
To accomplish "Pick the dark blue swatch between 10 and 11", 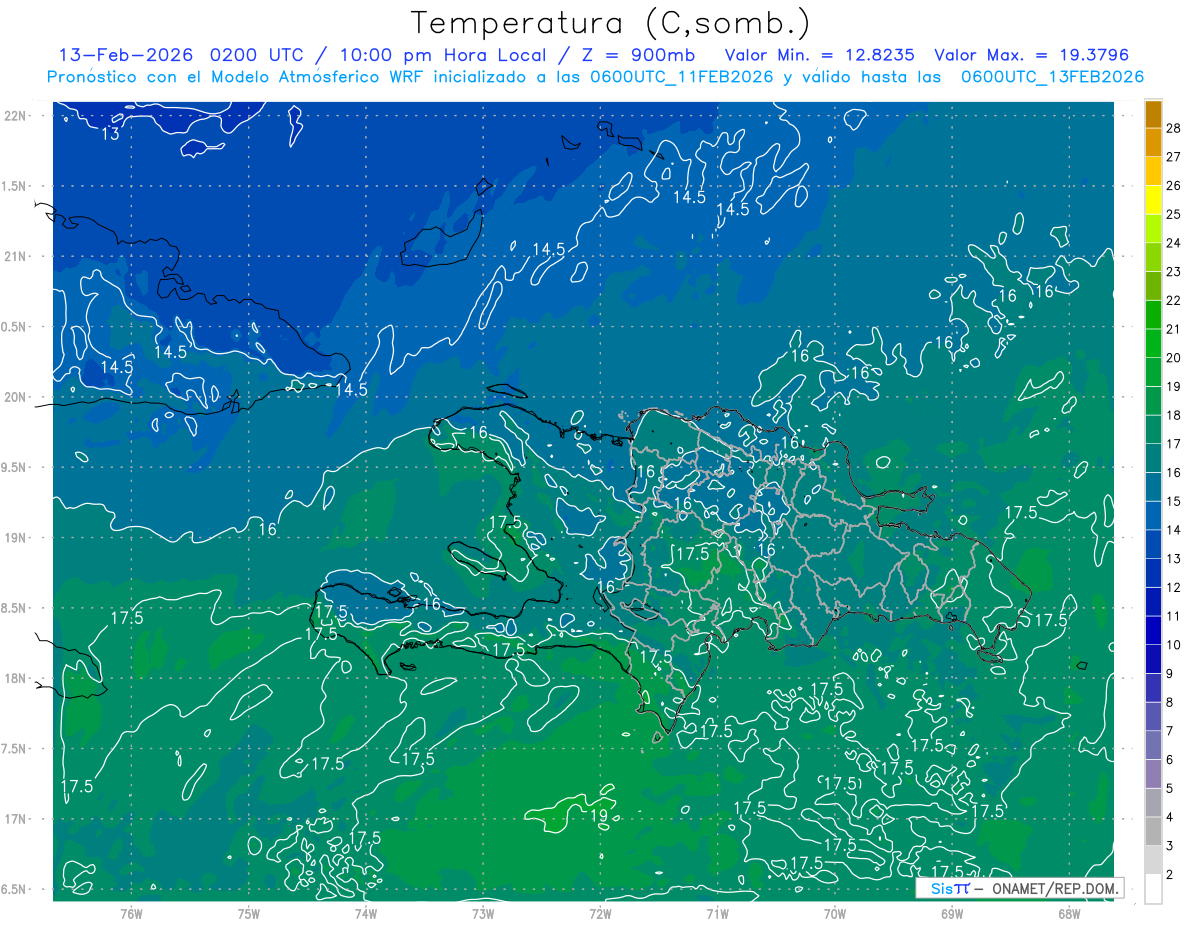I will (1153, 631).
